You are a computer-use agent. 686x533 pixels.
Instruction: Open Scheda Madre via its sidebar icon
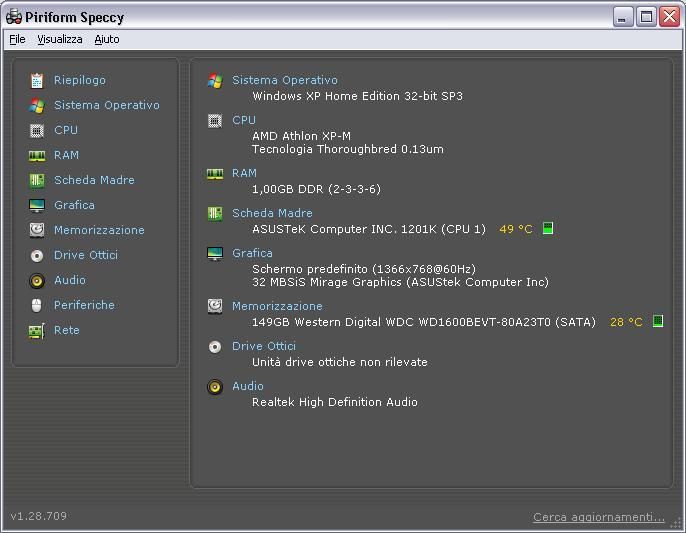pos(37,180)
